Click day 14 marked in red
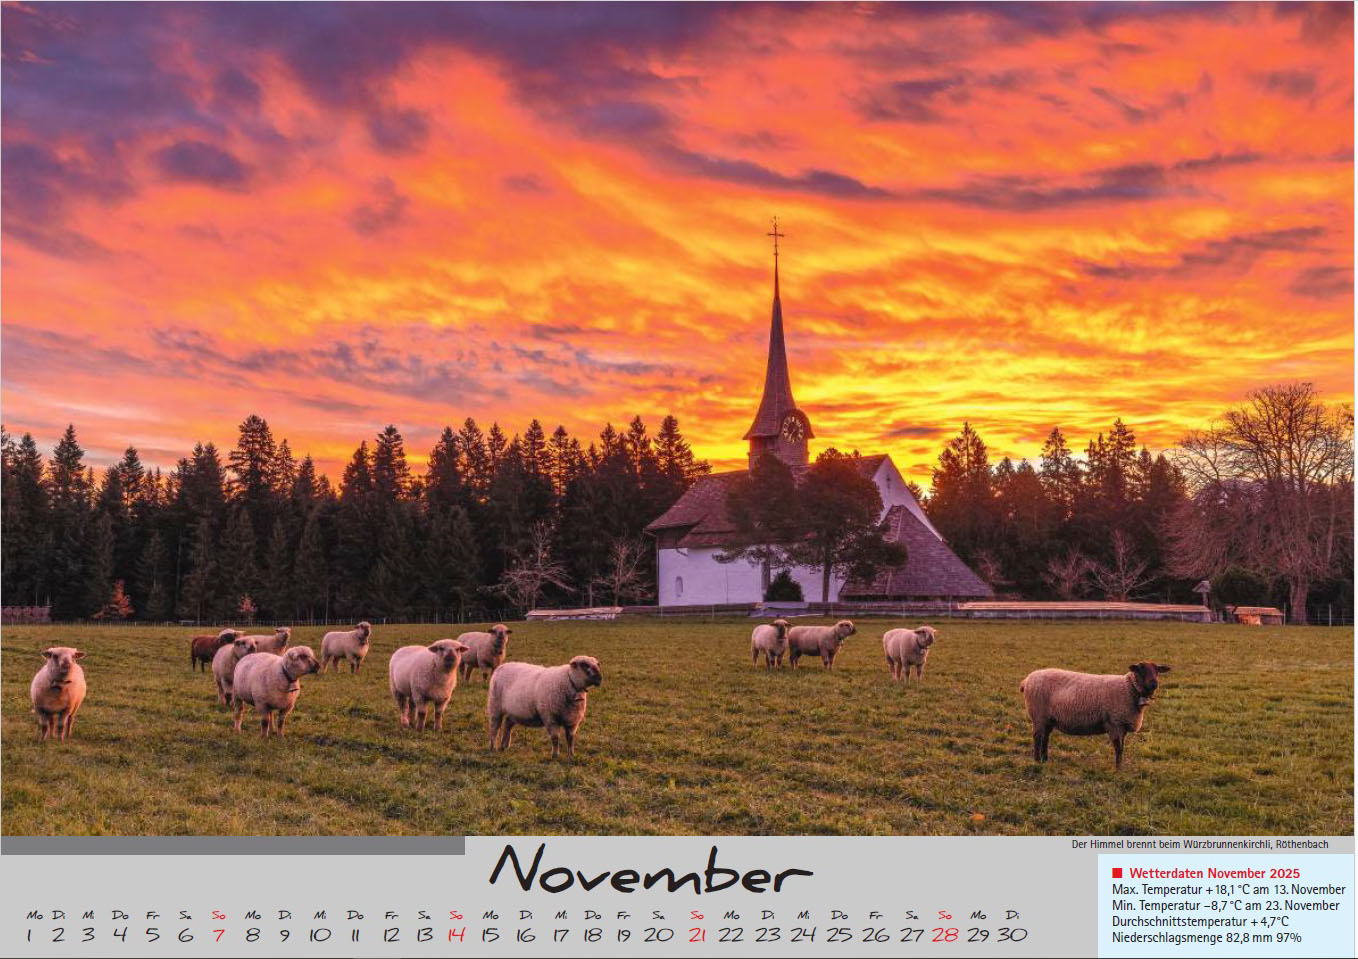 456,935
